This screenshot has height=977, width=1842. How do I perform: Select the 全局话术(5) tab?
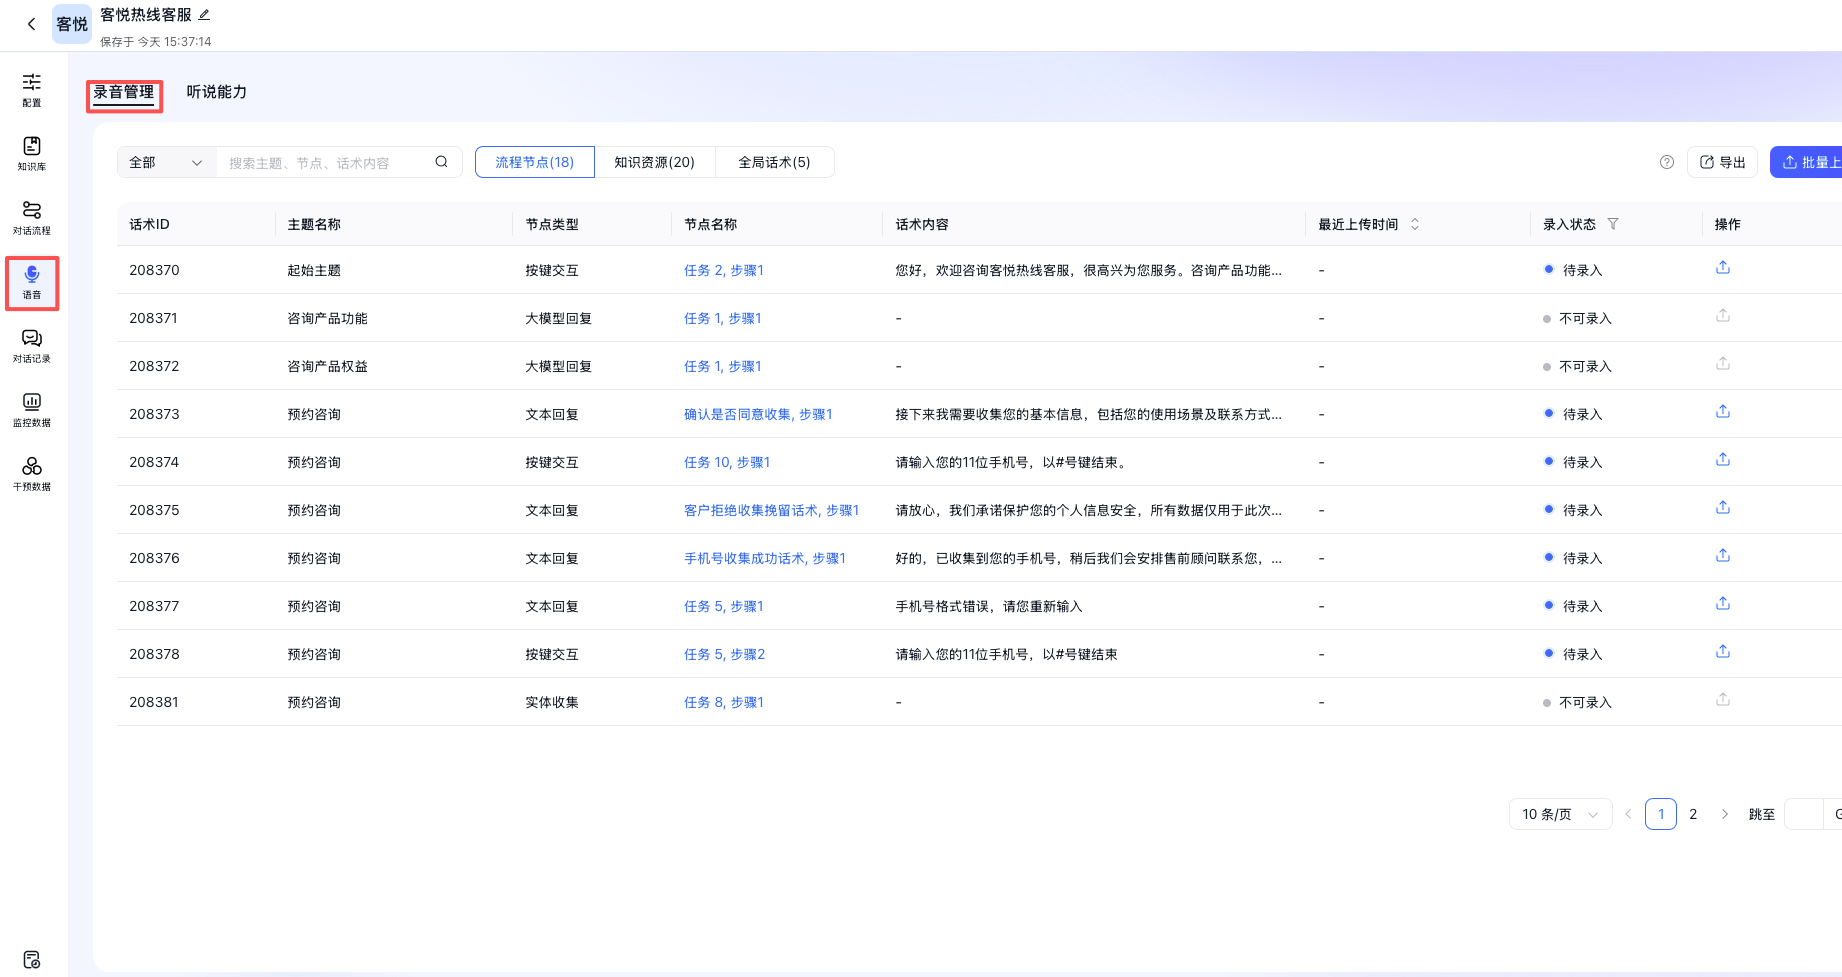point(774,161)
